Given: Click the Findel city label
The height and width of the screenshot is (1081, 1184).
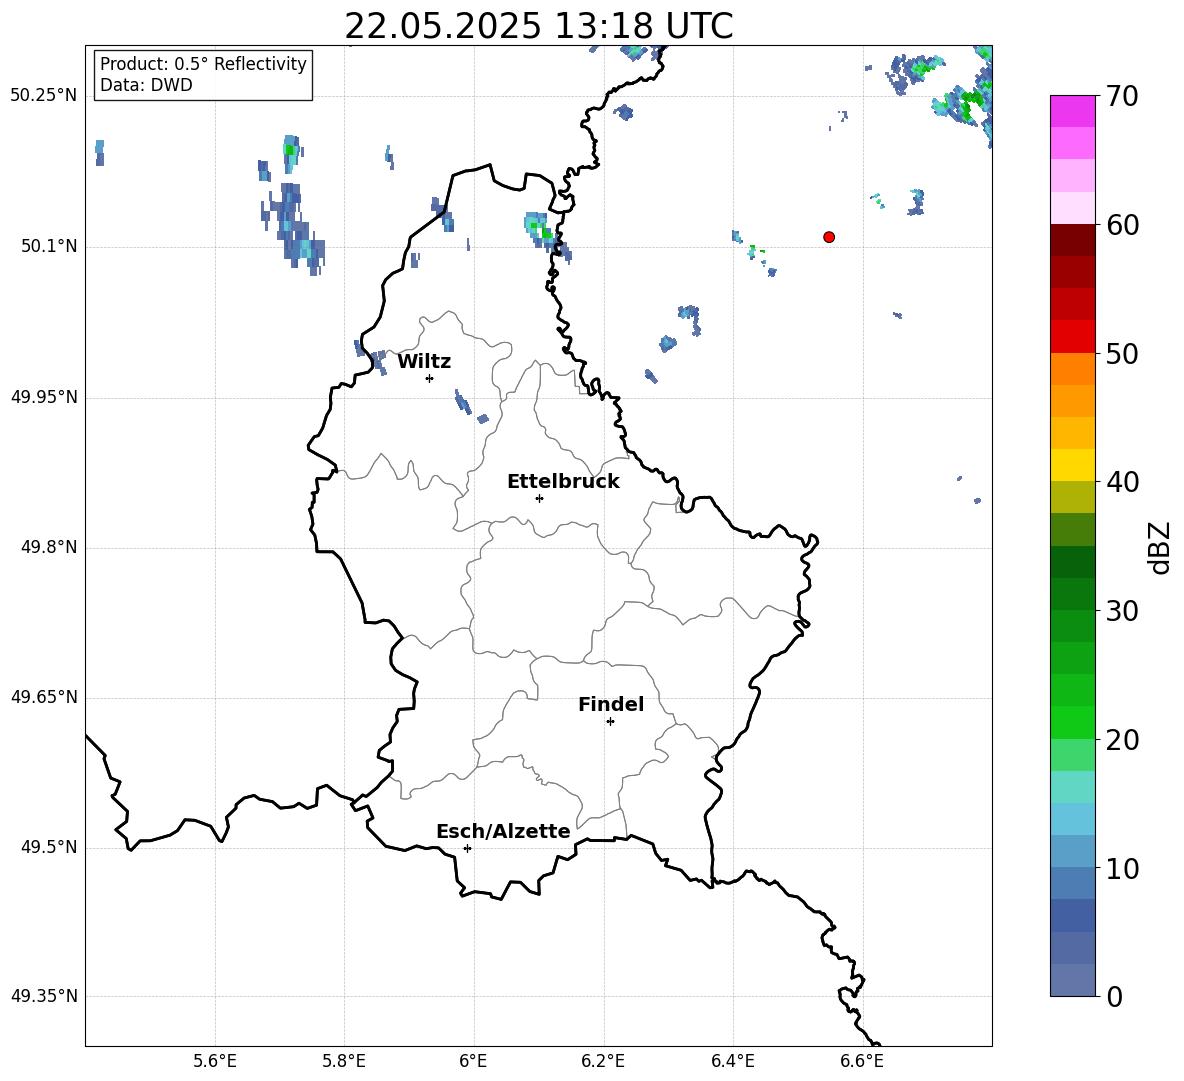Looking at the screenshot, I should pyautogui.click(x=611, y=704).
